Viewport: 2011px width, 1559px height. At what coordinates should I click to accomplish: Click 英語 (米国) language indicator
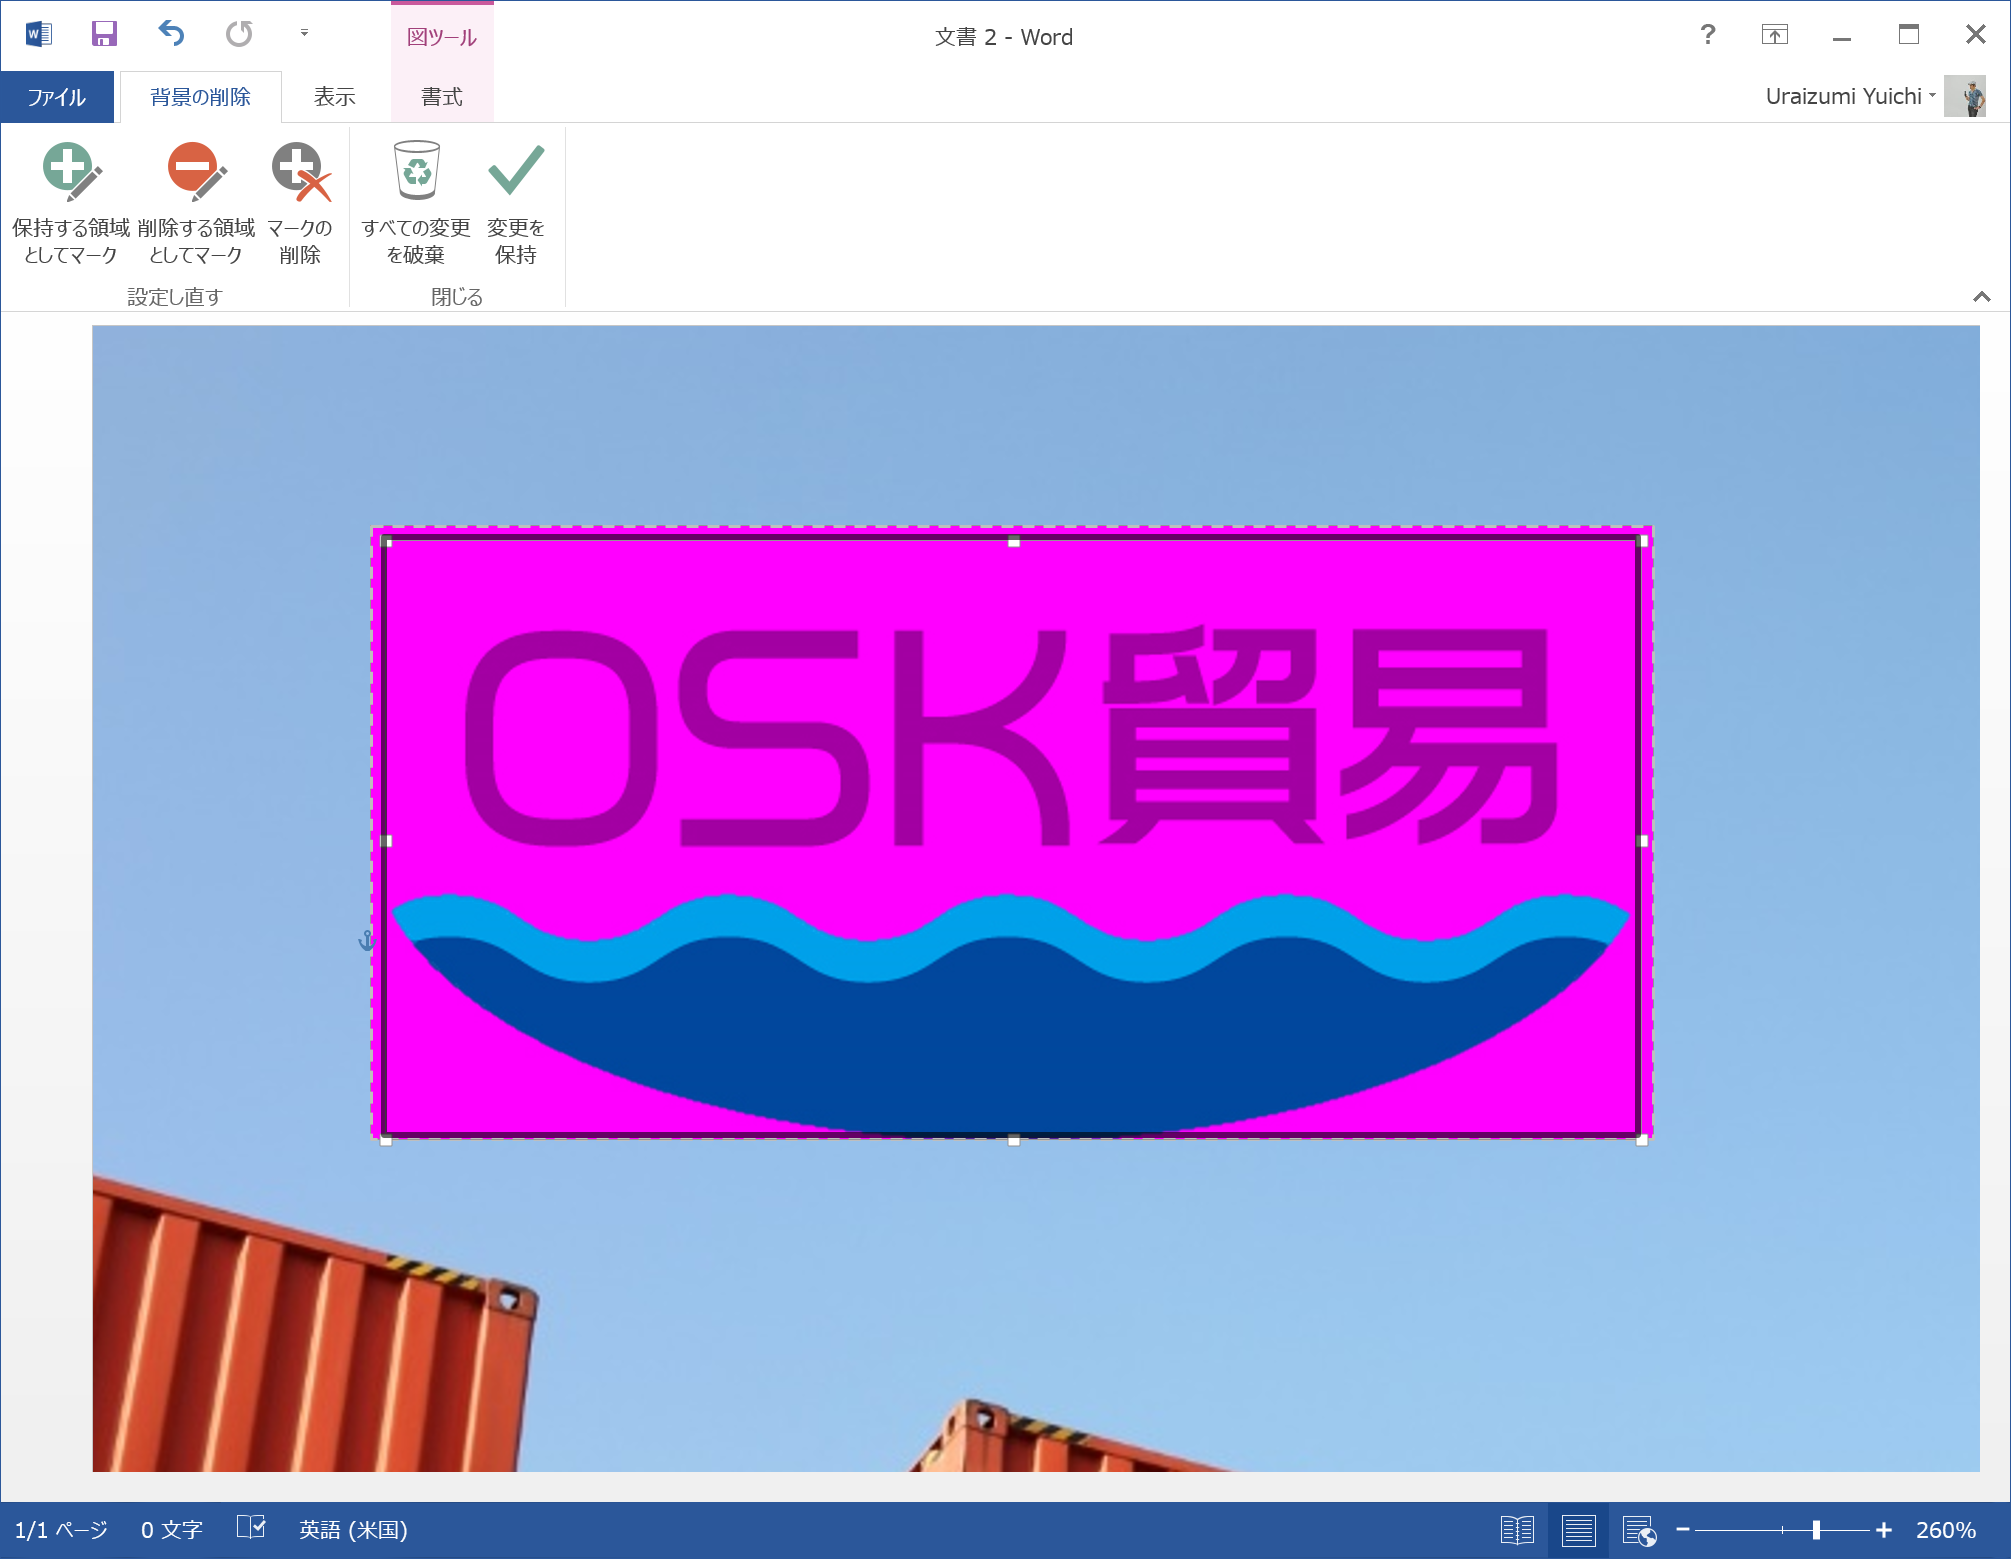(353, 1530)
